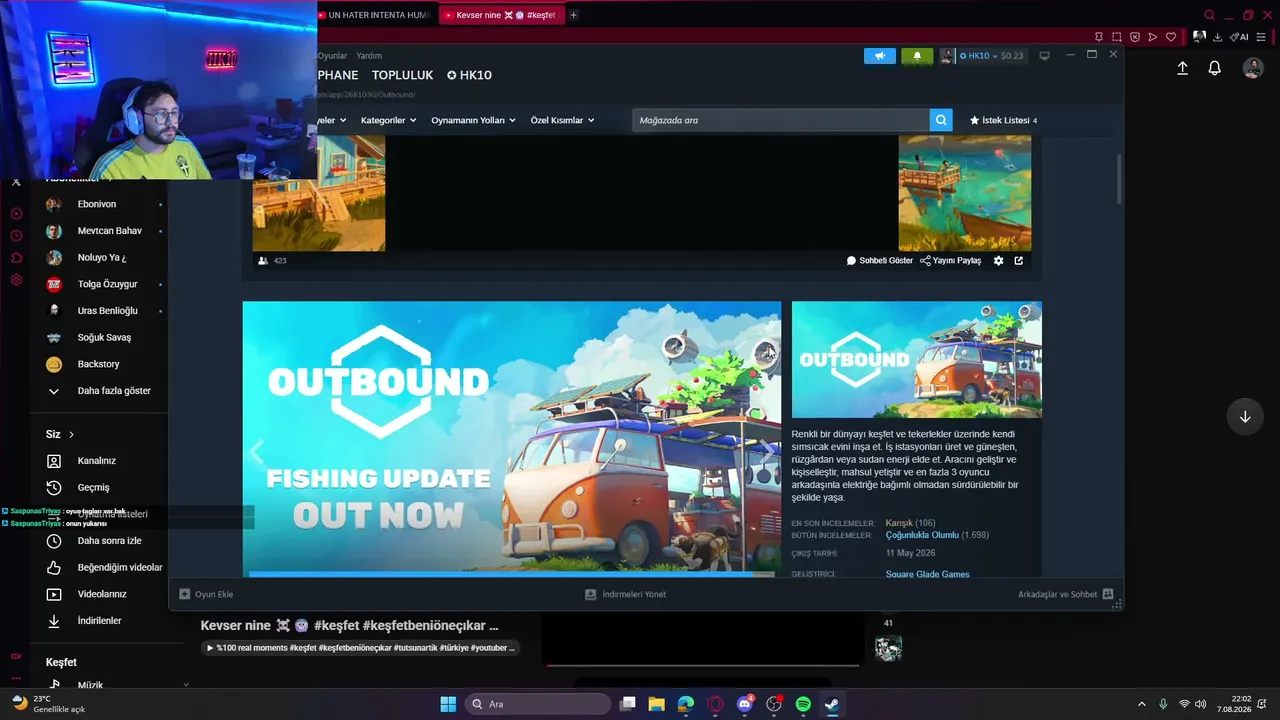Show hidden system tray icons

1142,704
